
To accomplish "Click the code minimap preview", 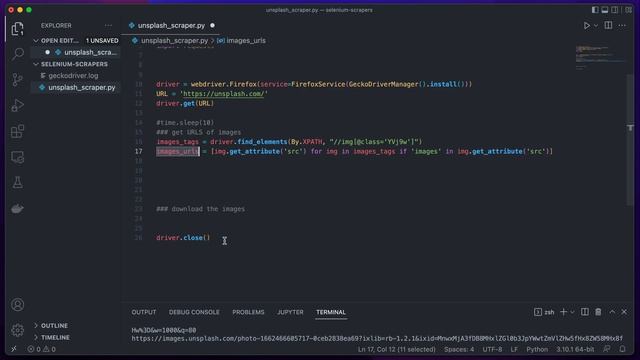I will click(600, 57).
